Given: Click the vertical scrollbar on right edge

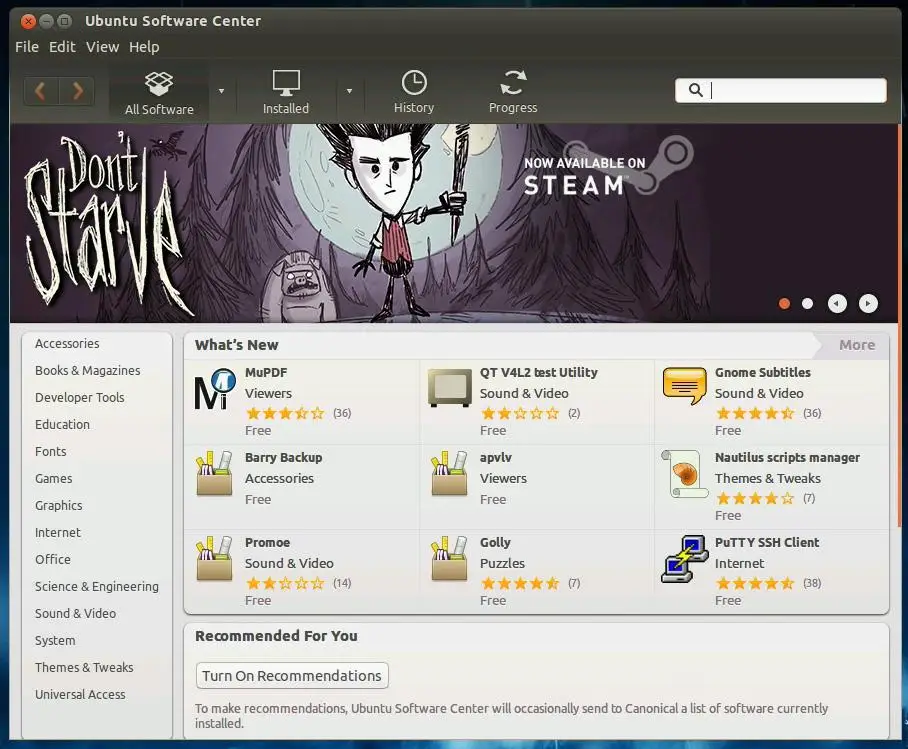Looking at the screenshot, I should (x=899, y=324).
